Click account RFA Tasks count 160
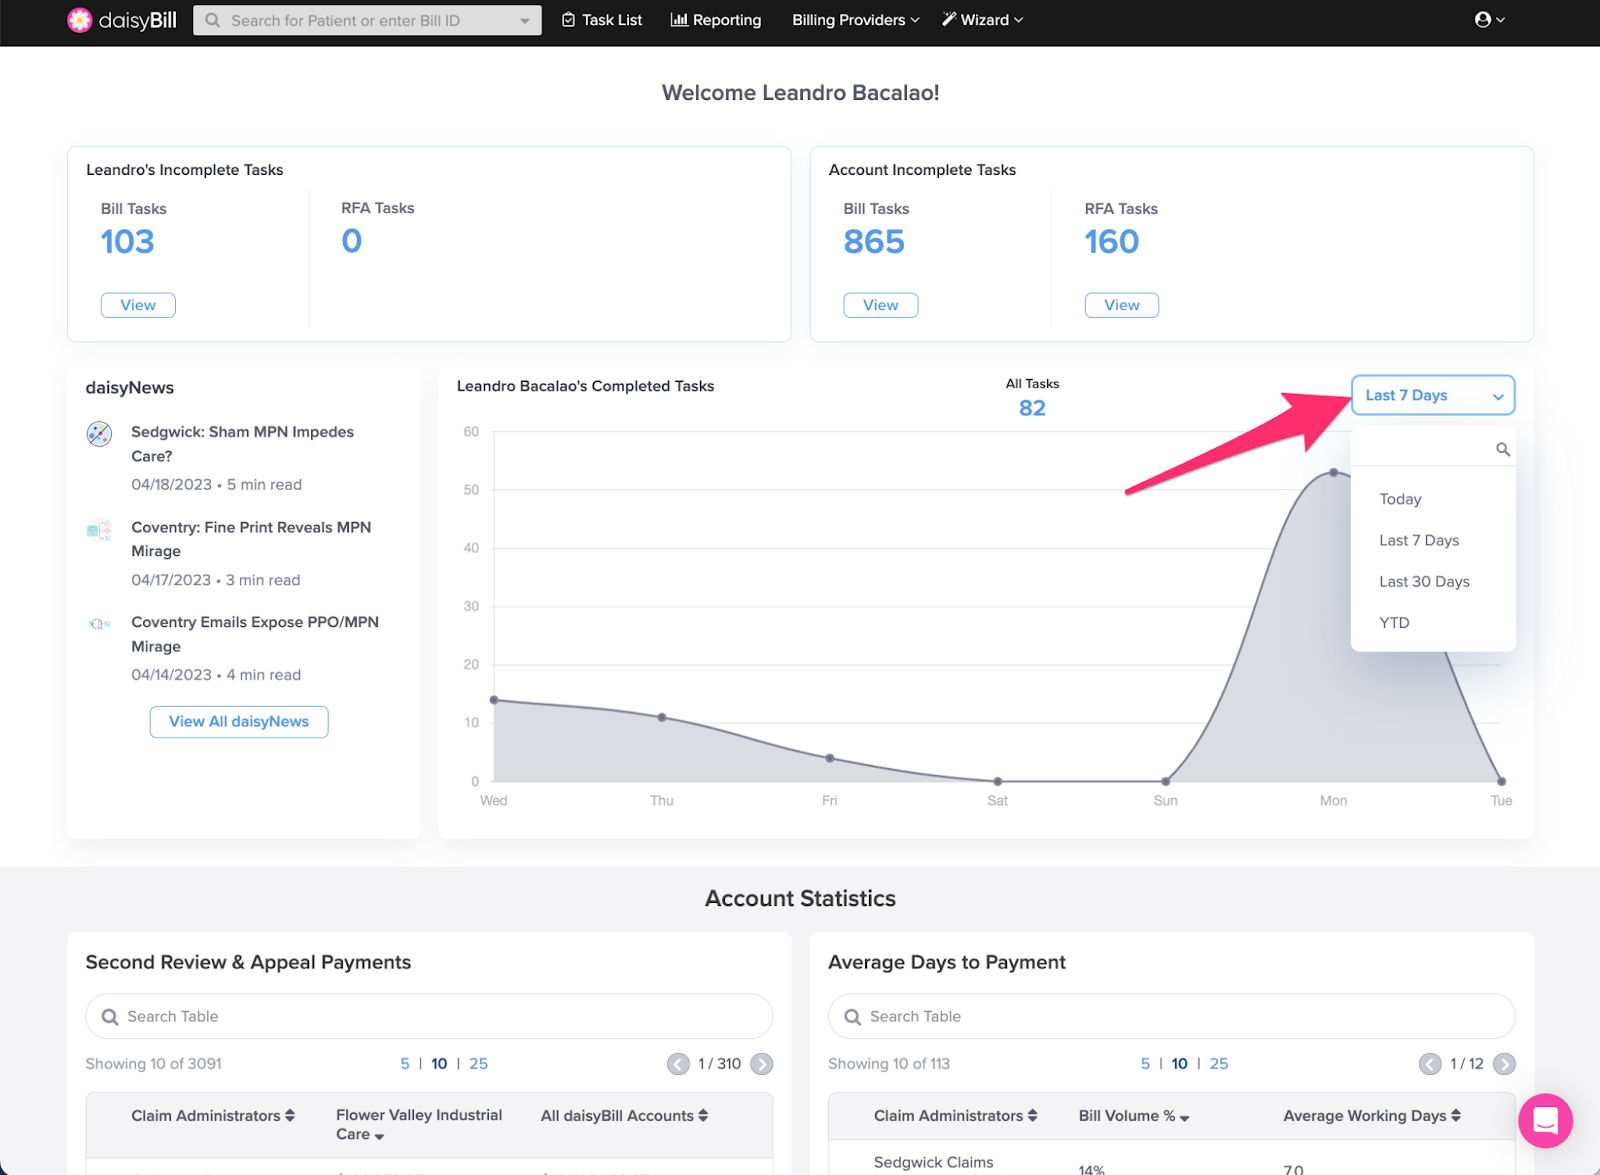This screenshot has height=1175, width=1600. coord(1112,242)
